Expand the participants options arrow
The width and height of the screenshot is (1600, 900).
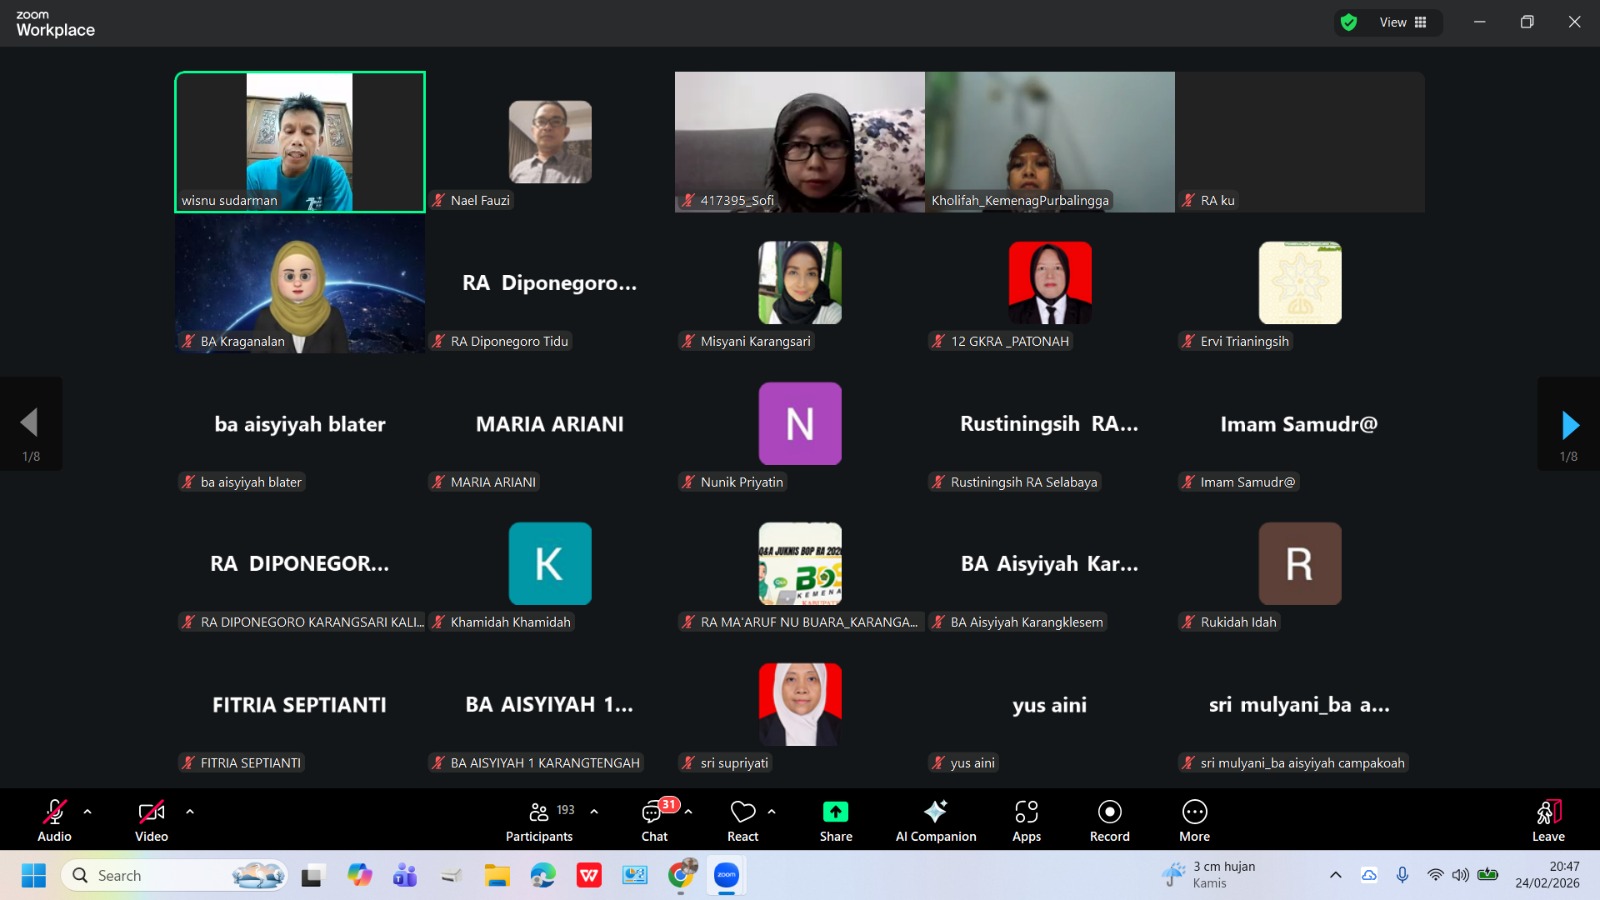click(x=594, y=812)
